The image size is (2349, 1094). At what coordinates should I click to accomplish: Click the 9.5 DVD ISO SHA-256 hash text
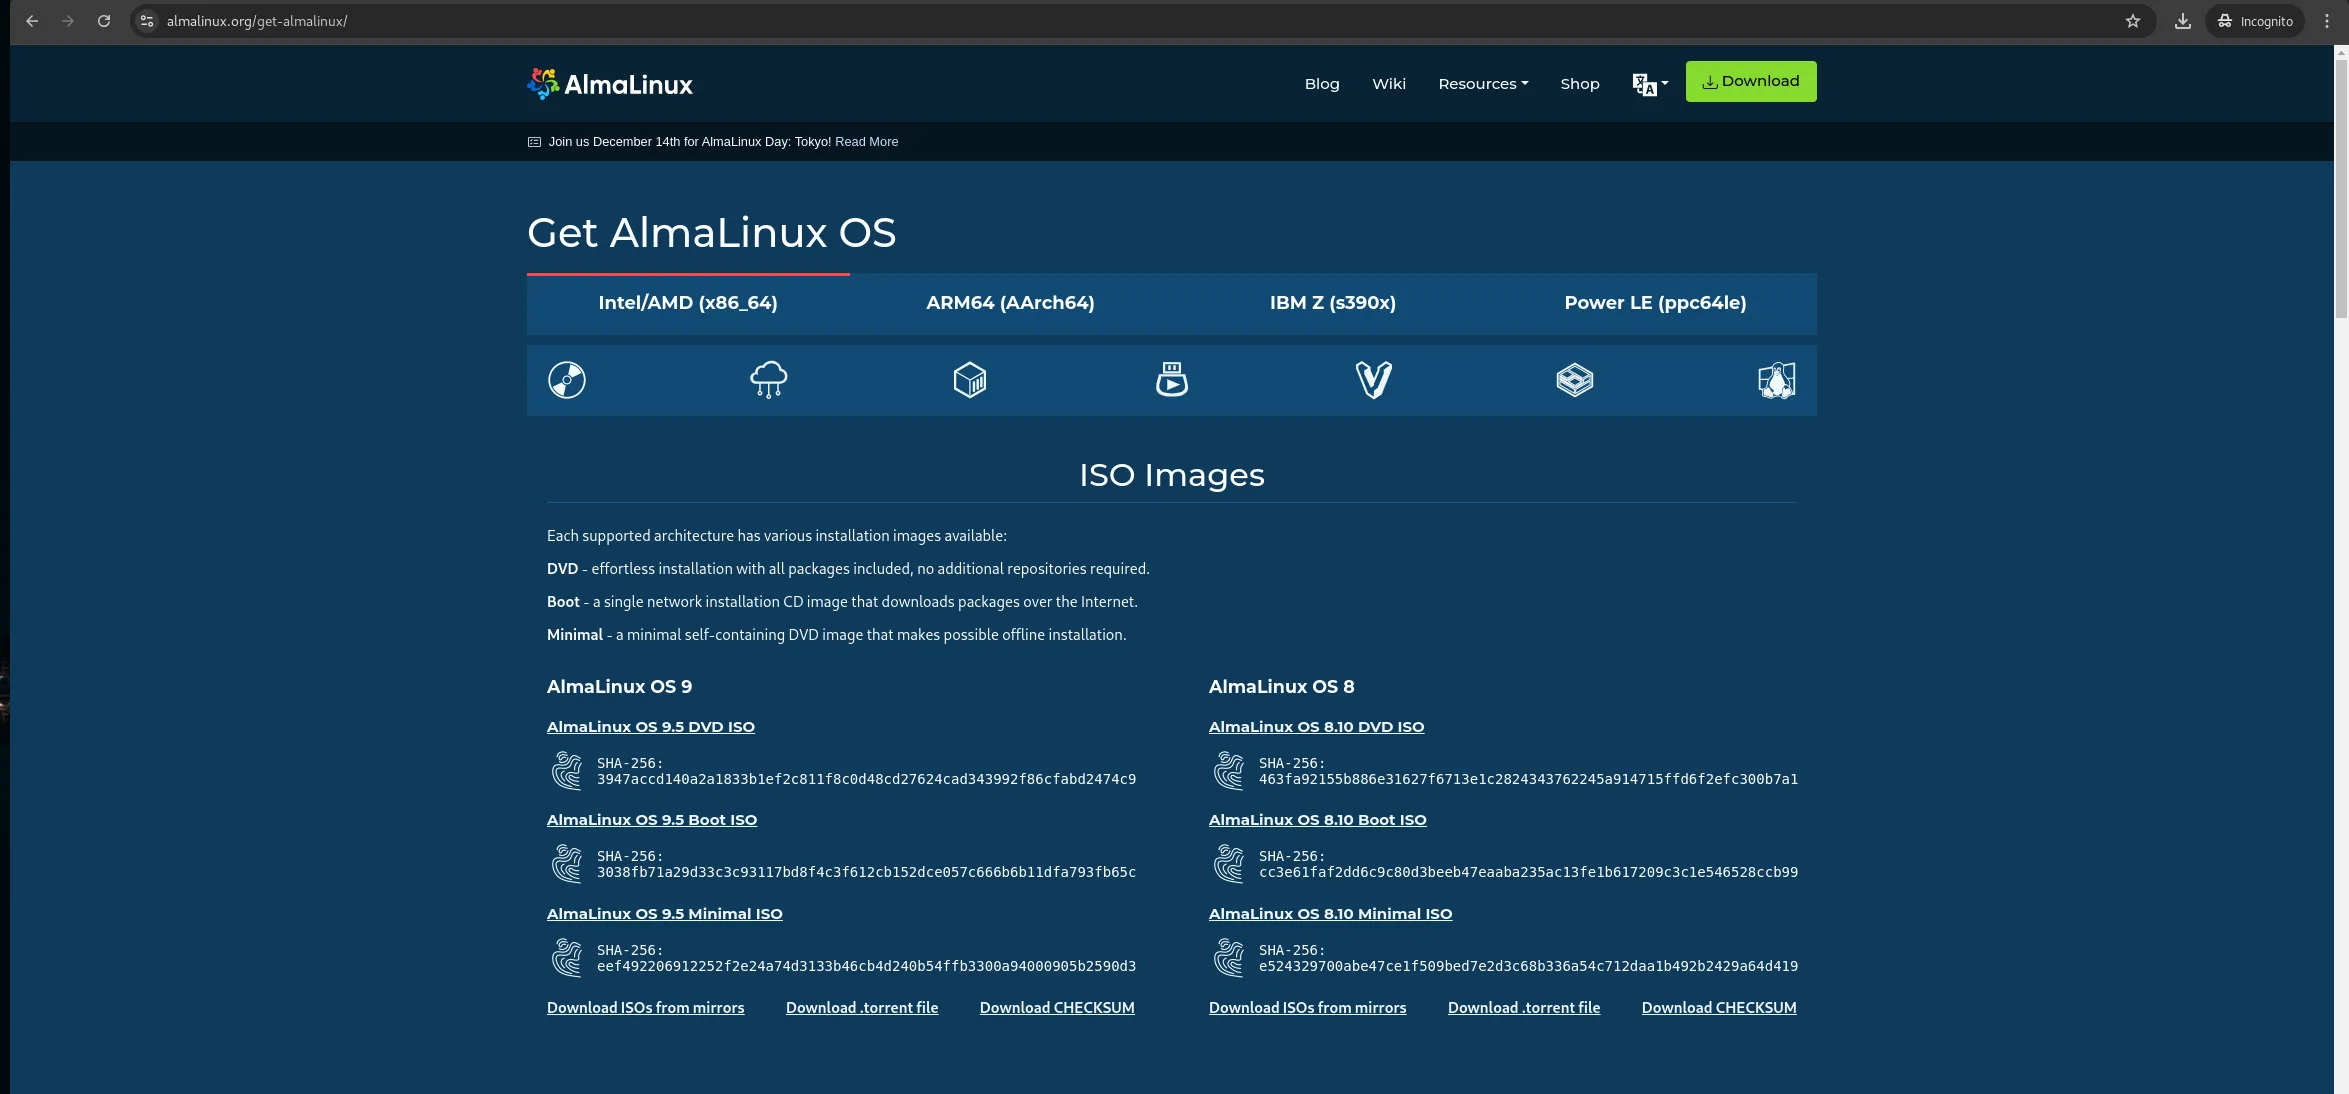click(866, 779)
